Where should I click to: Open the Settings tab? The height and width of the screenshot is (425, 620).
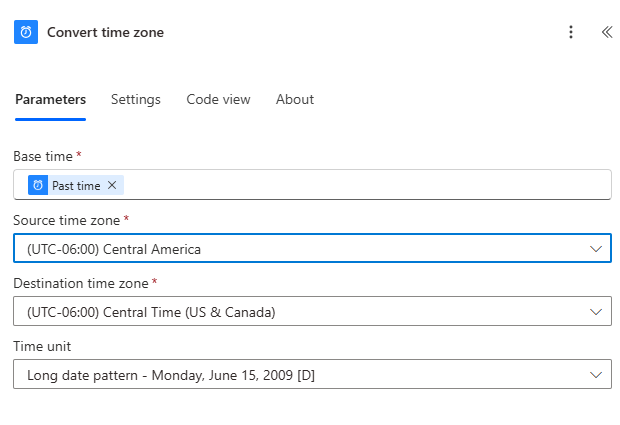(136, 99)
